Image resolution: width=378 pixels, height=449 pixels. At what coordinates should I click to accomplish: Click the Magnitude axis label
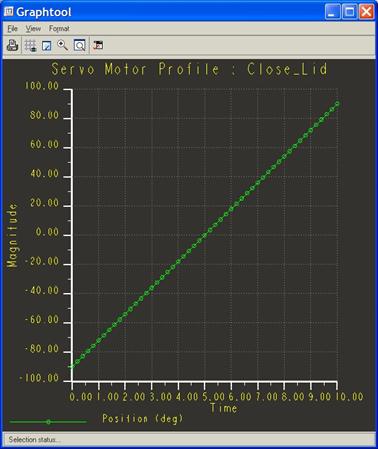click(x=12, y=235)
